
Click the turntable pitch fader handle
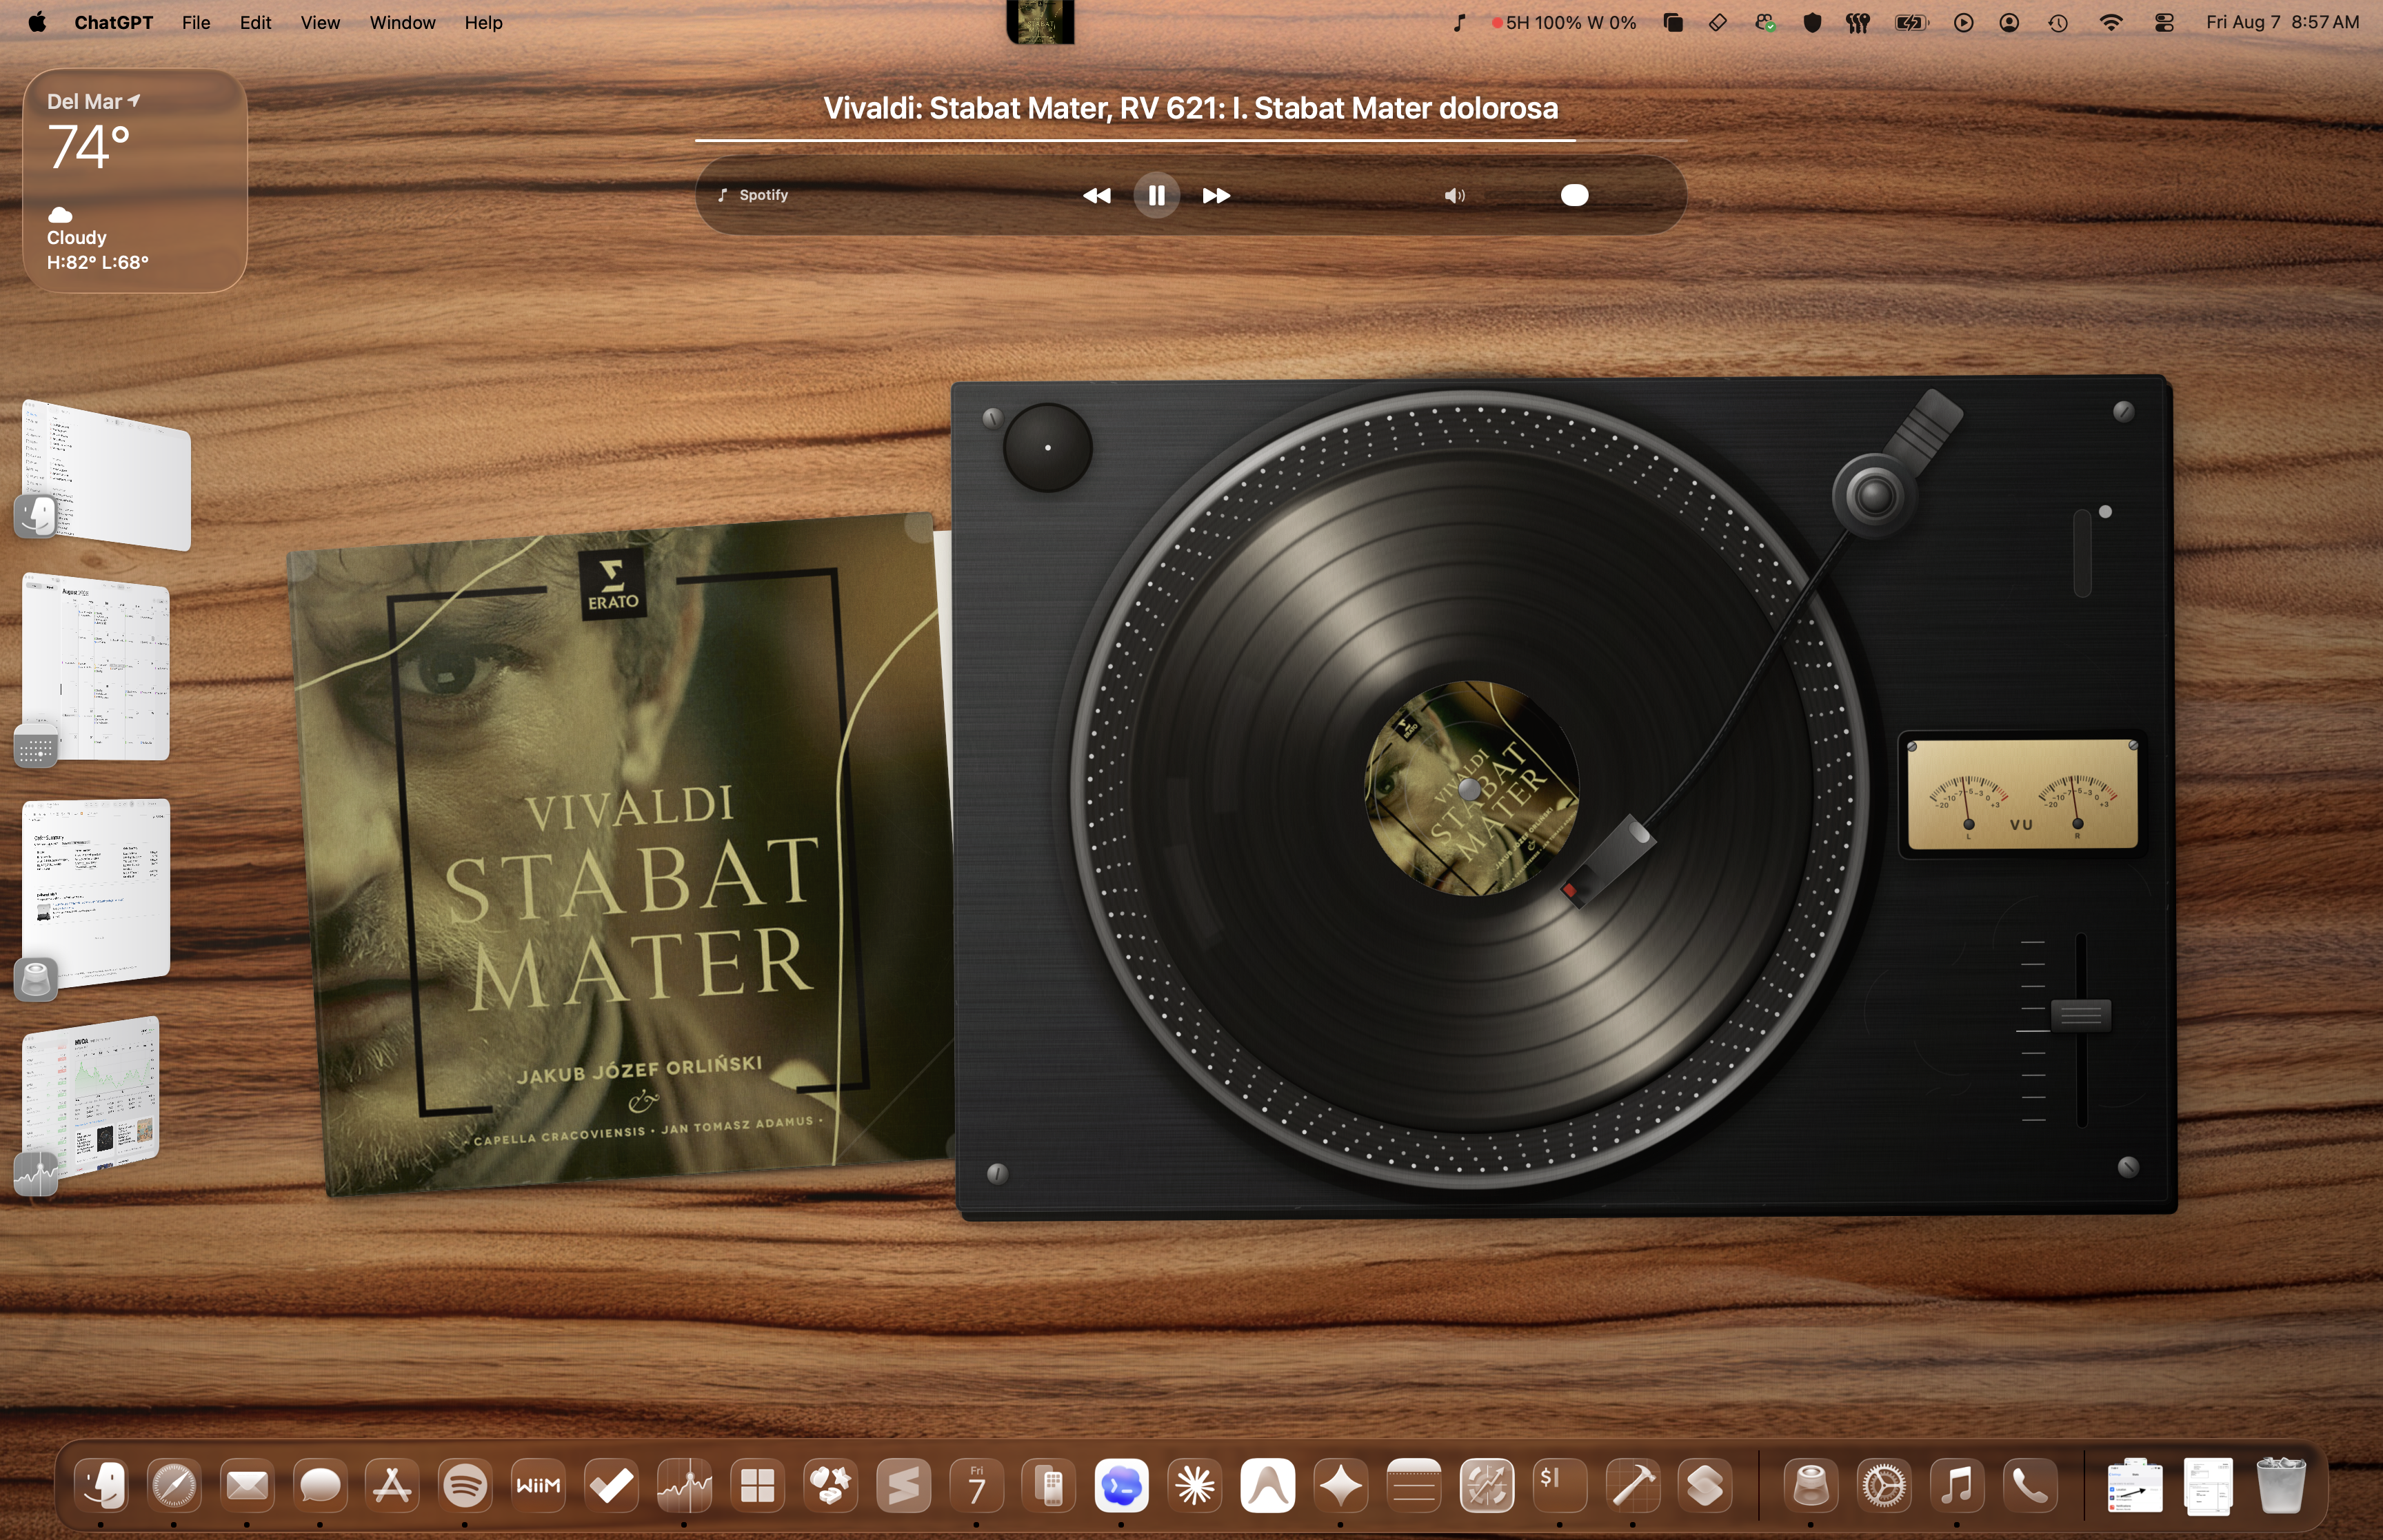point(2081,1015)
